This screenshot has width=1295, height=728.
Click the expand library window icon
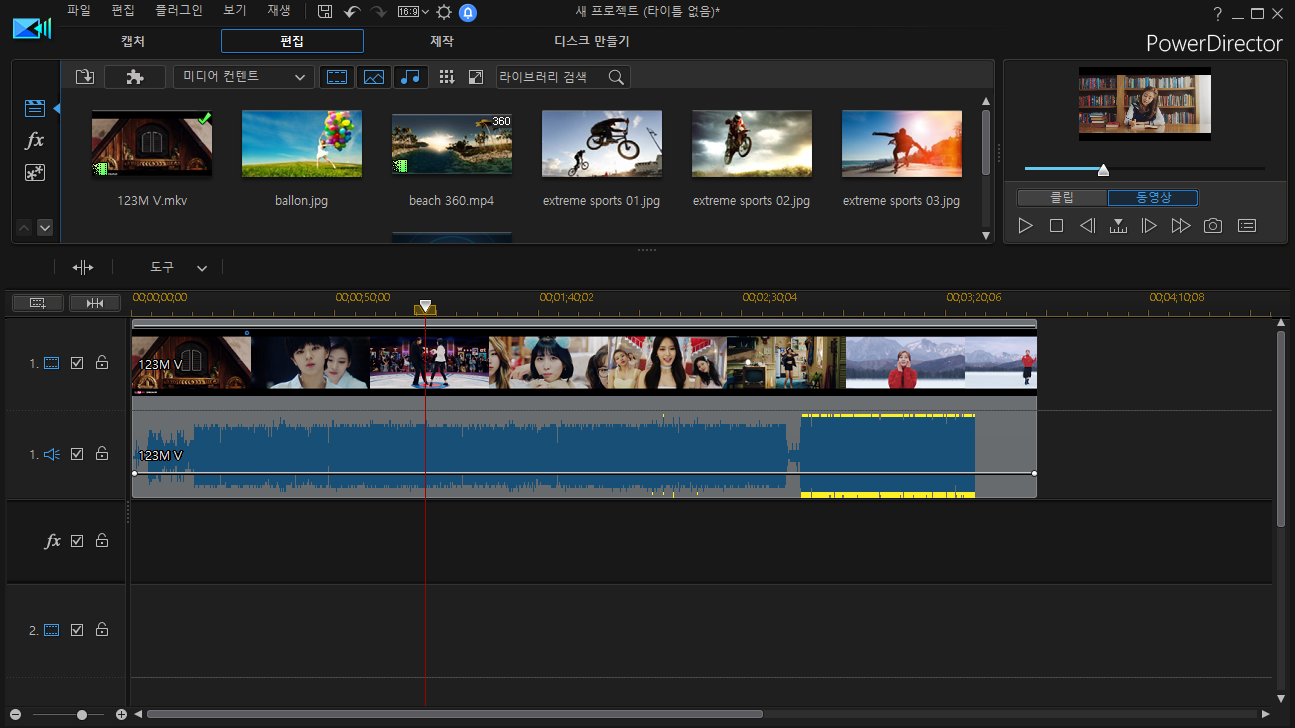(x=476, y=77)
